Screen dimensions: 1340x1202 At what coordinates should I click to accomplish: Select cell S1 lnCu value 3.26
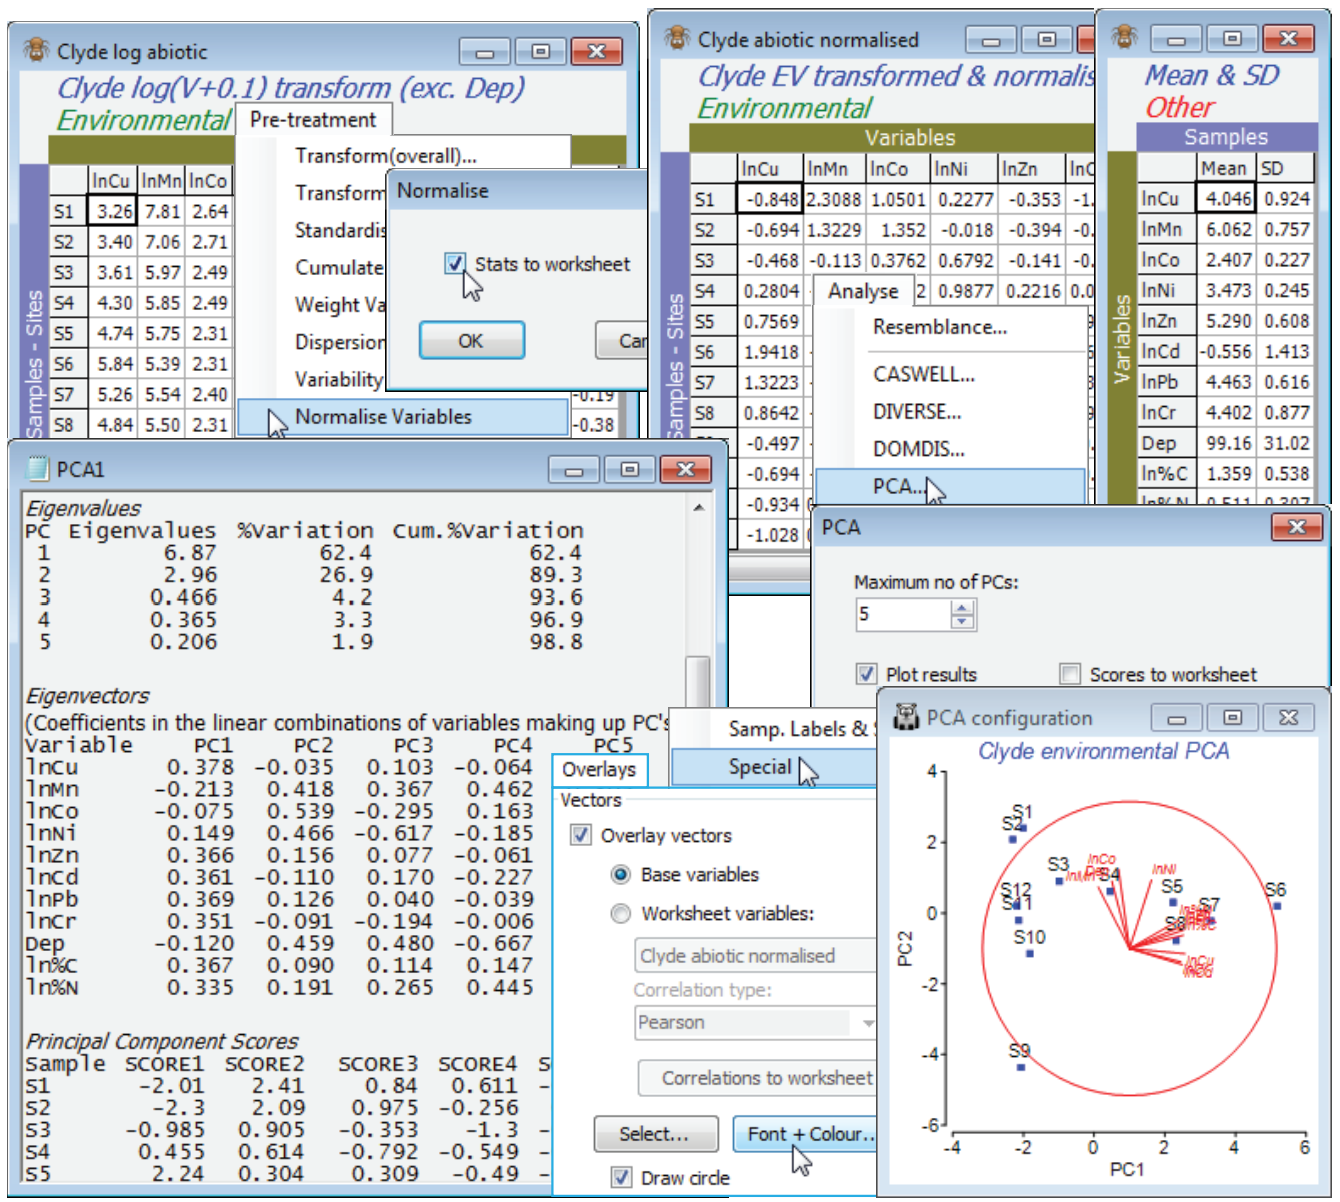(x=111, y=211)
